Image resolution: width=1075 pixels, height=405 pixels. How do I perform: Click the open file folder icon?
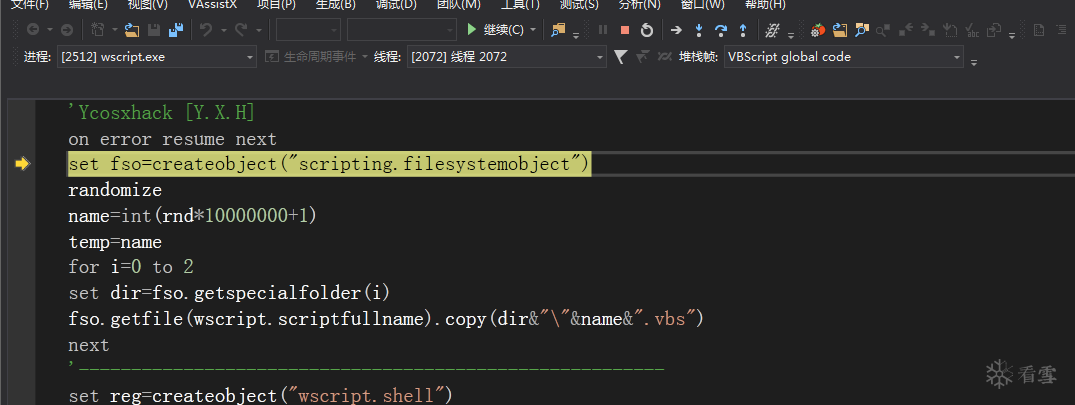132,29
